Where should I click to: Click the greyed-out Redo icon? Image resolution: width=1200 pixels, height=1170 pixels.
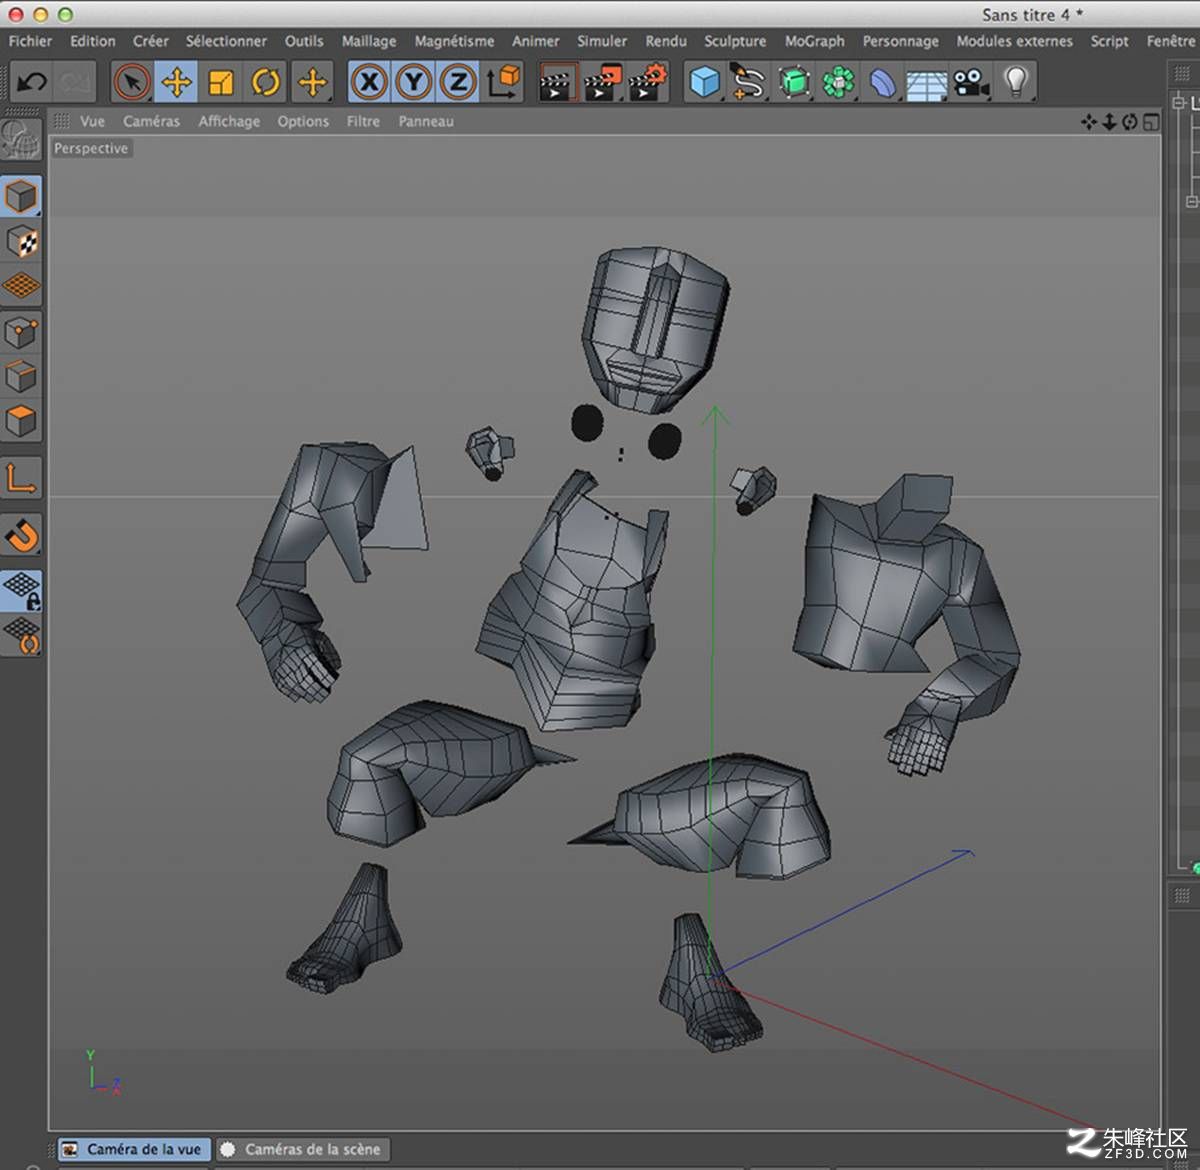pos(73,82)
